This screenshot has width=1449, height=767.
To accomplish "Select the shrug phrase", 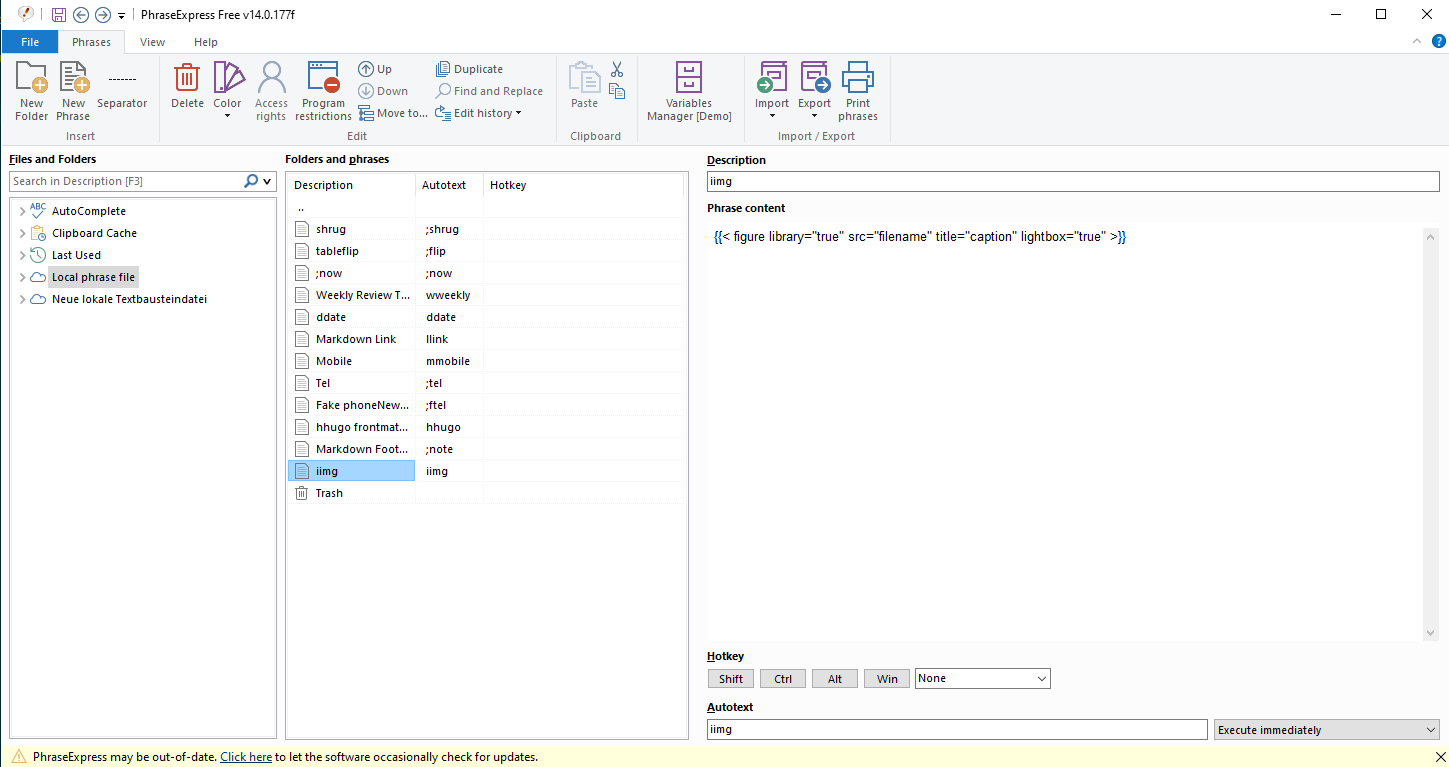I will click(x=331, y=229).
